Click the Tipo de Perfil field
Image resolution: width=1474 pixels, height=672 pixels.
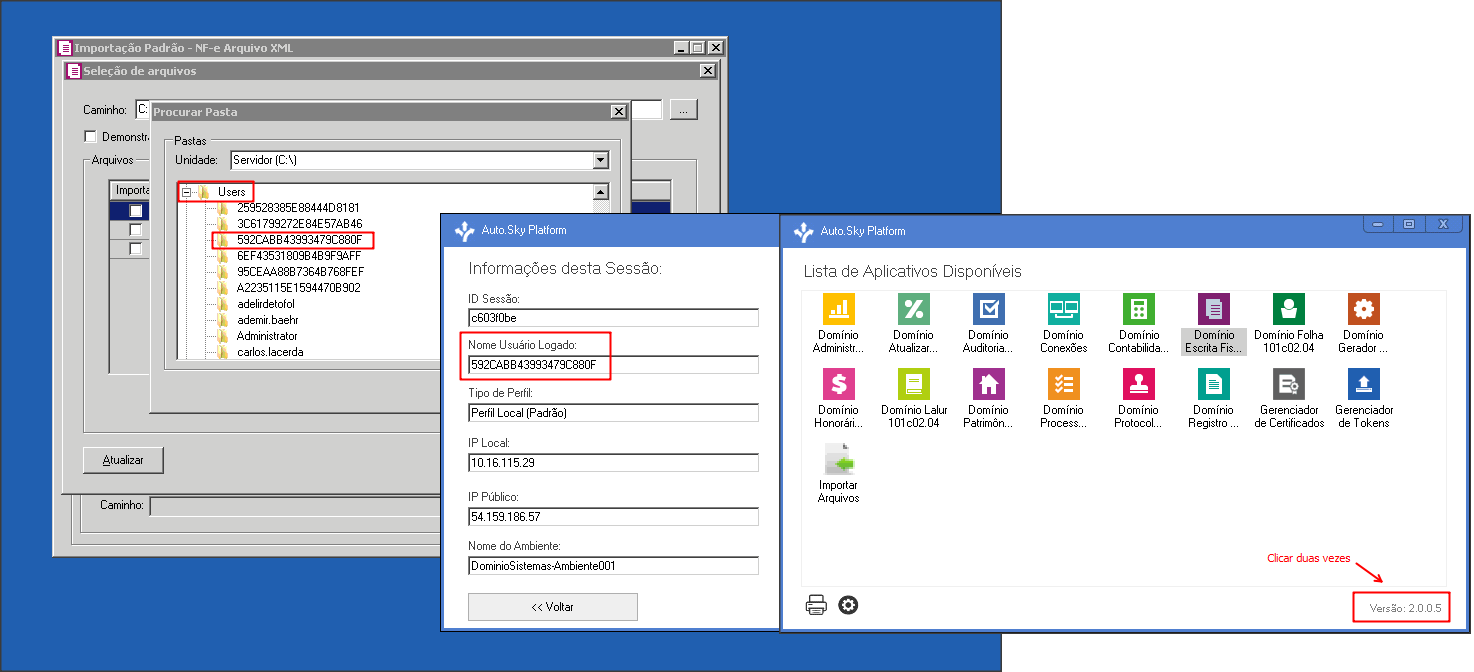pos(613,412)
